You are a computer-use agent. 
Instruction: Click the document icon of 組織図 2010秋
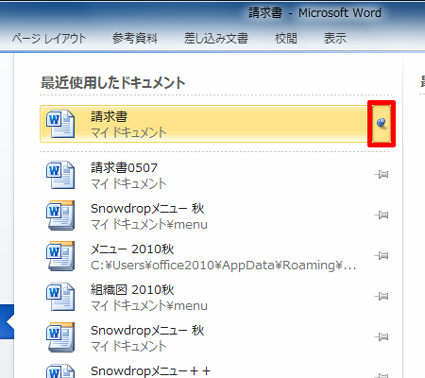click(x=60, y=297)
